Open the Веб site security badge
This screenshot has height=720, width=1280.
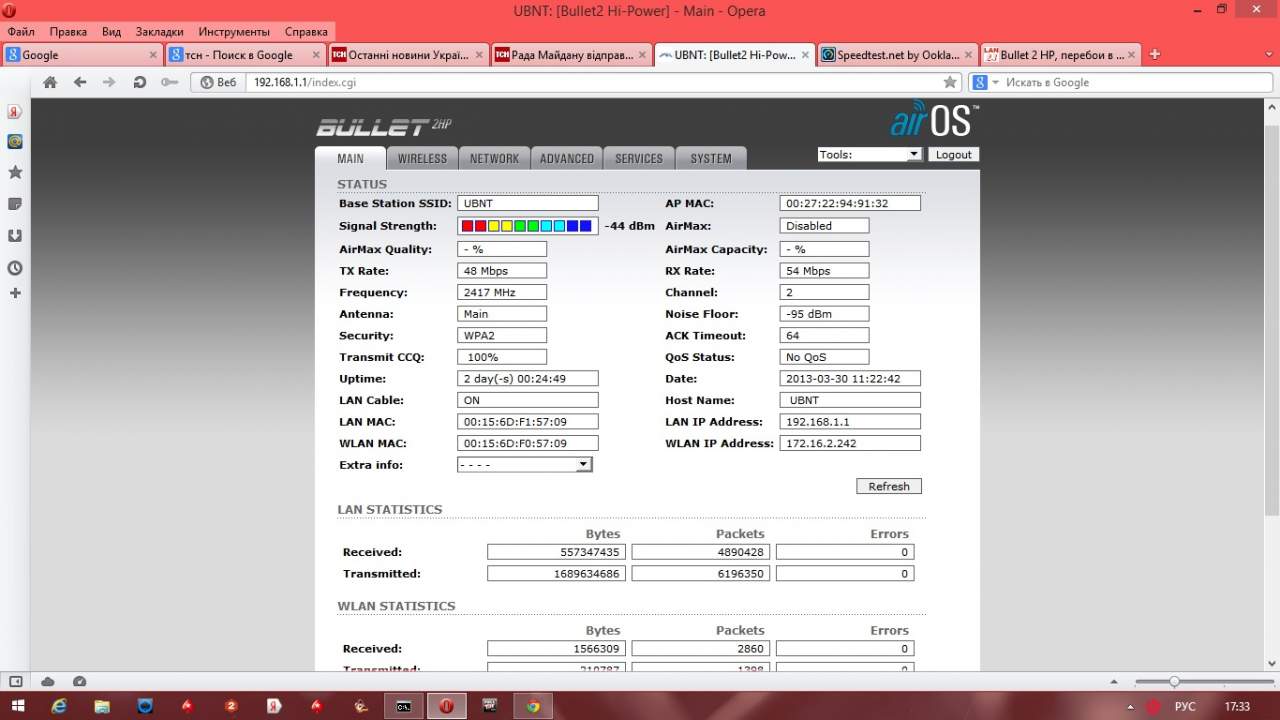218,82
